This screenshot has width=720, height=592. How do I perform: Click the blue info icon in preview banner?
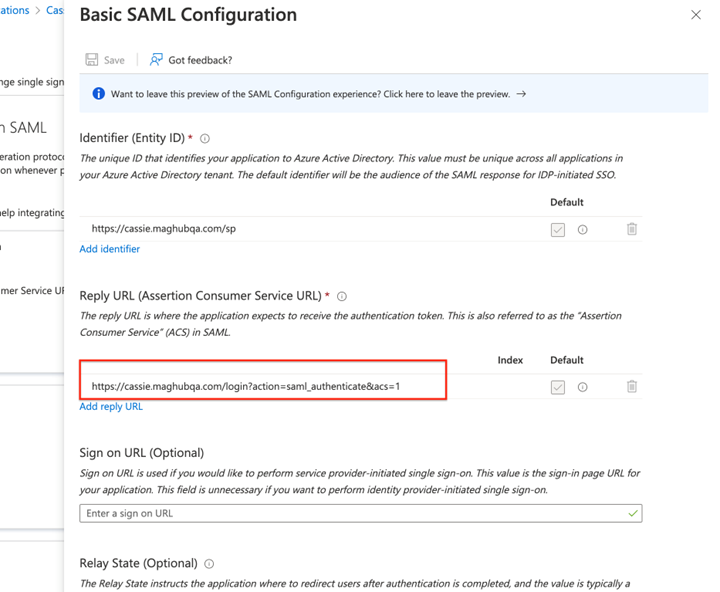[98, 94]
